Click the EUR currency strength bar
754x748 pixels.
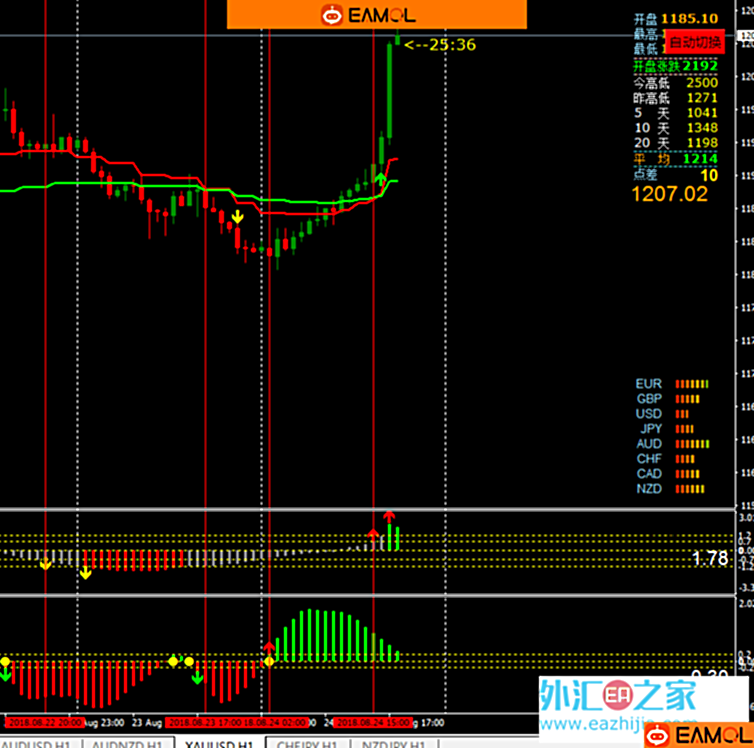[692, 383]
